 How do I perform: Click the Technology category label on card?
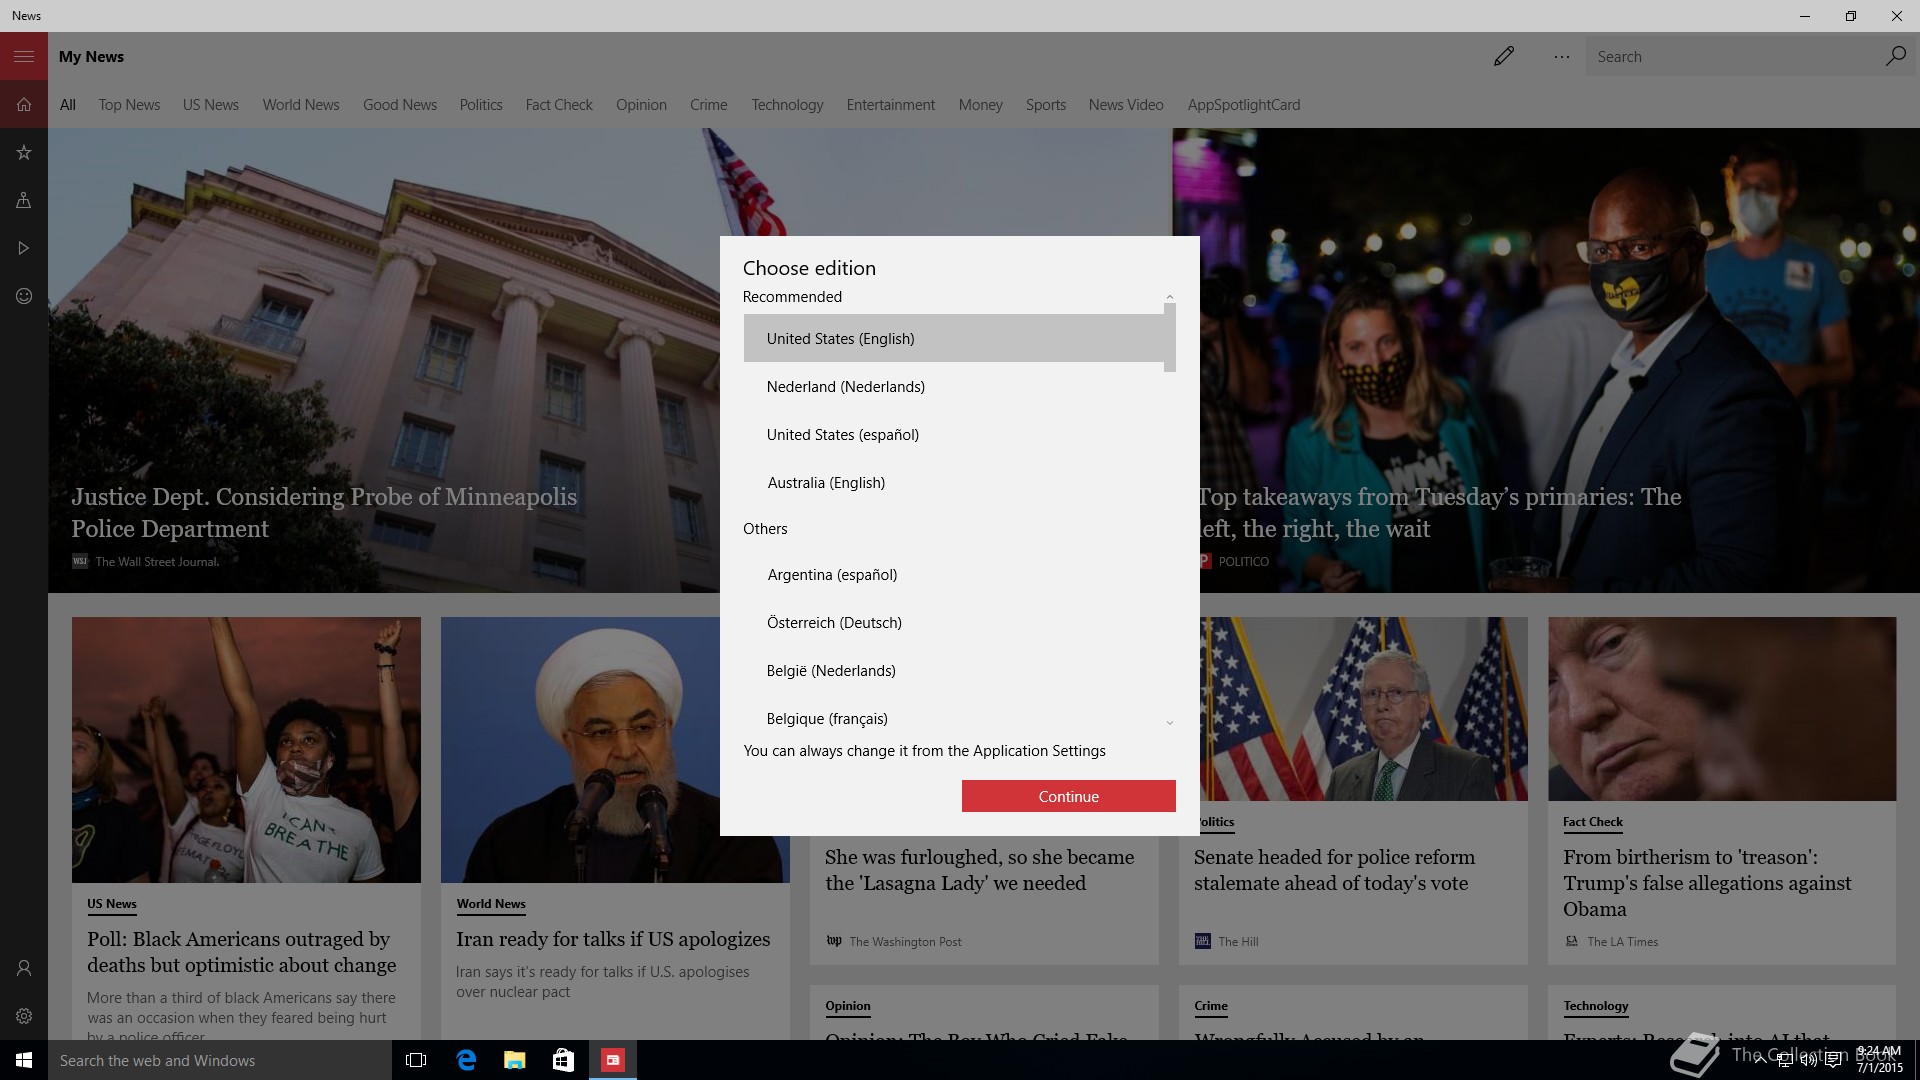[x=1596, y=1006]
